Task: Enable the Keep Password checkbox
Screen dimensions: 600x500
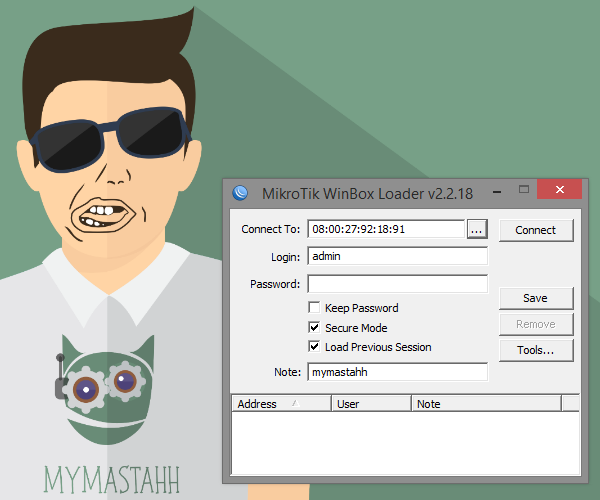Action: coord(314,308)
